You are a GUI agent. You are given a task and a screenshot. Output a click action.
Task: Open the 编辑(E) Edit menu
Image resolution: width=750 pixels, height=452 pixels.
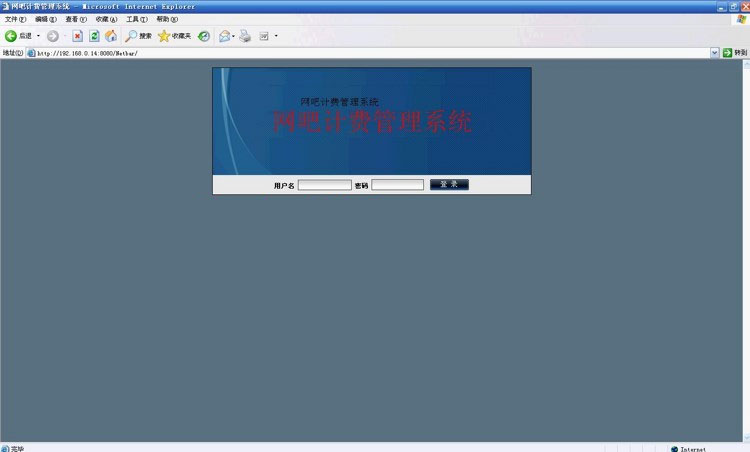click(45, 19)
